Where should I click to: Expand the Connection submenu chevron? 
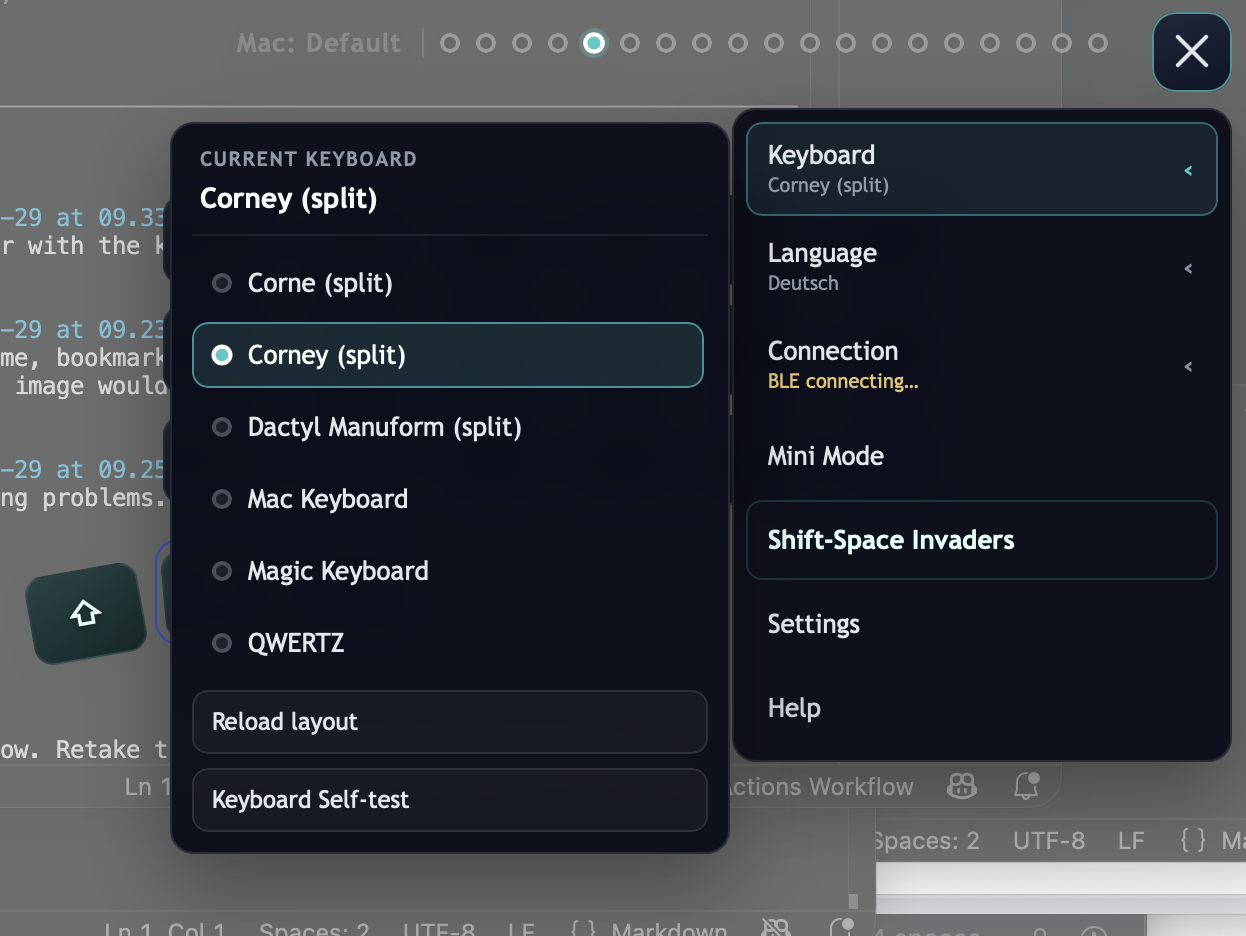click(x=1188, y=366)
